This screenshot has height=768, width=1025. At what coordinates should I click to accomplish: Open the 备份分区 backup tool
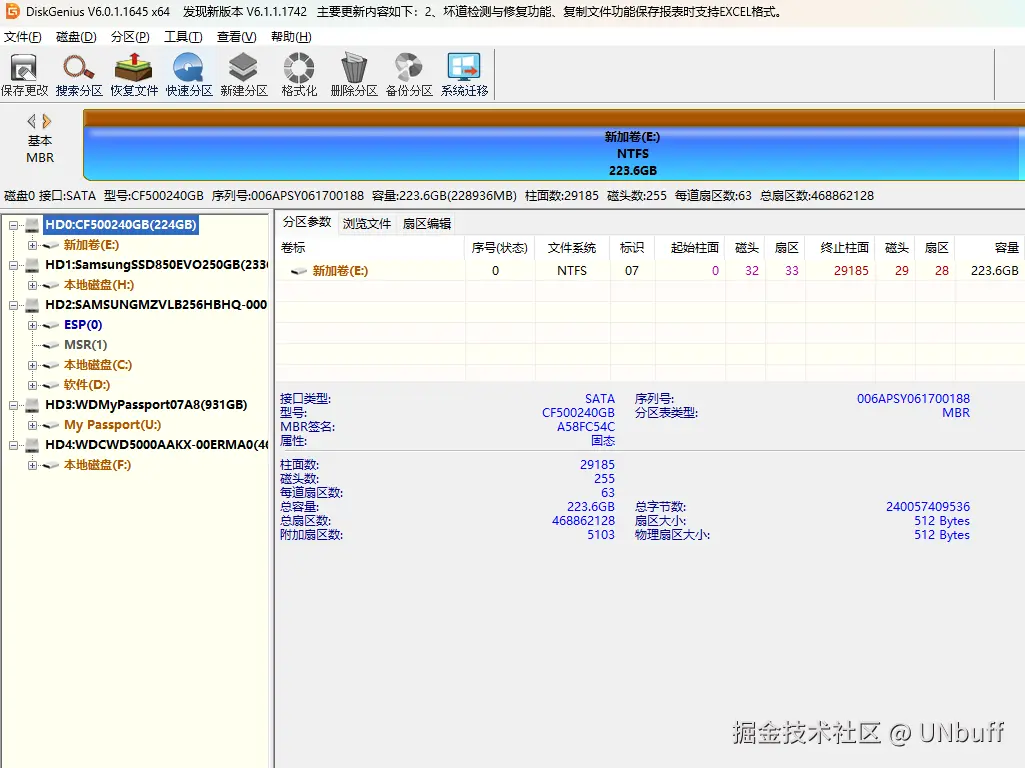(409, 75)
